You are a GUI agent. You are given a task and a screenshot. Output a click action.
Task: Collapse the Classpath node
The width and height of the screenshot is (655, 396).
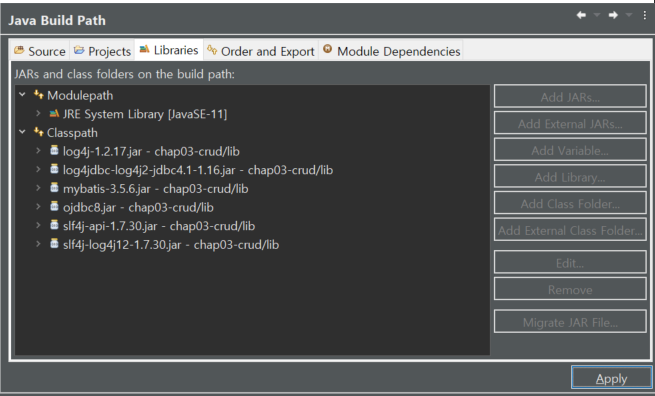(23, 132)
